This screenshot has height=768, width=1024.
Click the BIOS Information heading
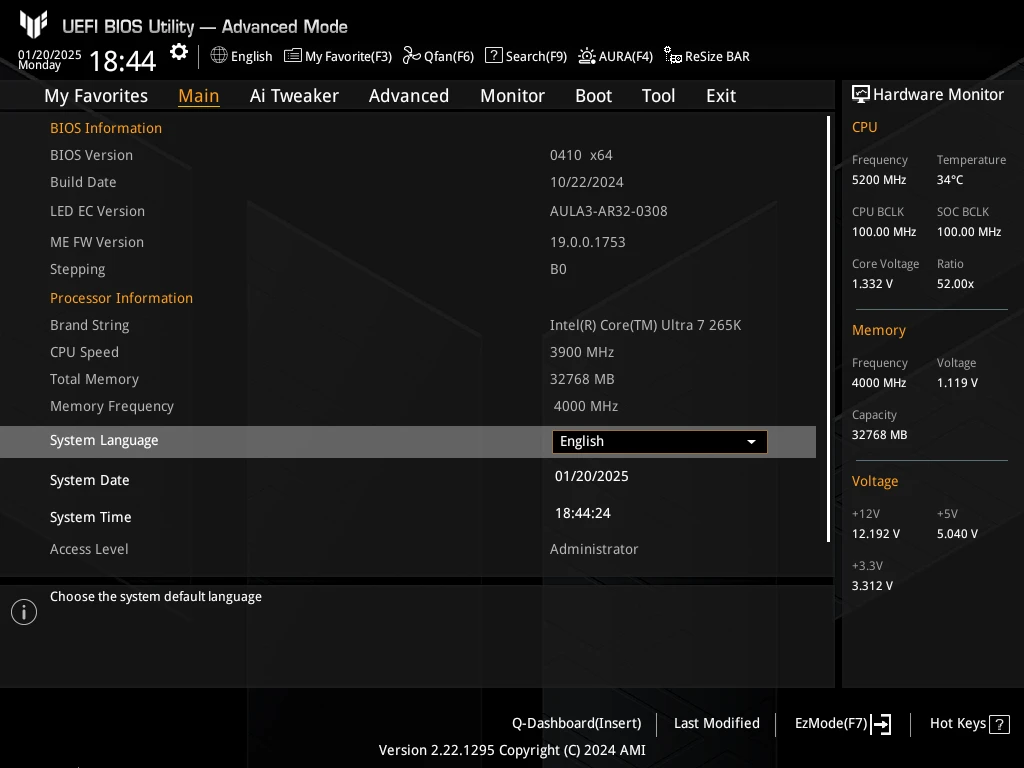[106, 128]
